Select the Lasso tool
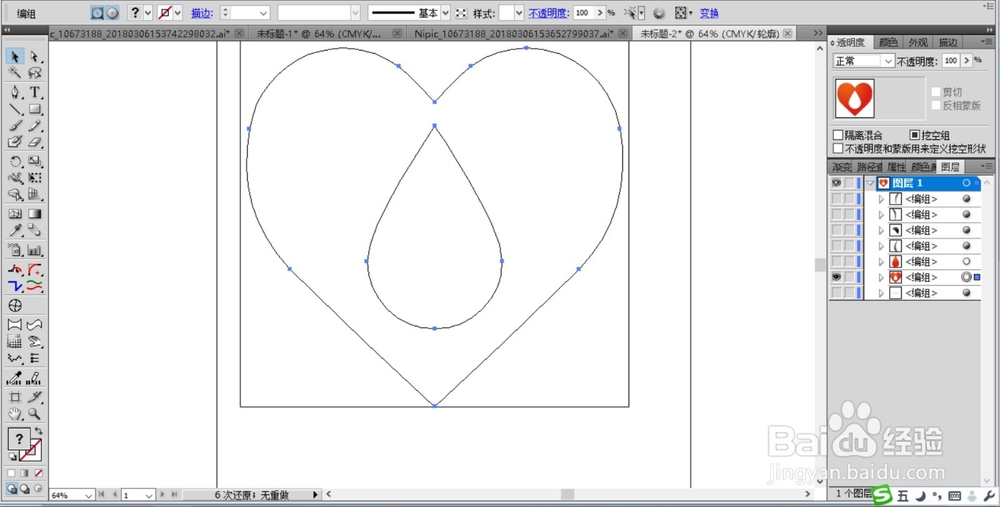1000x507 pixels. pyautogui.click(x=34, y=73)
